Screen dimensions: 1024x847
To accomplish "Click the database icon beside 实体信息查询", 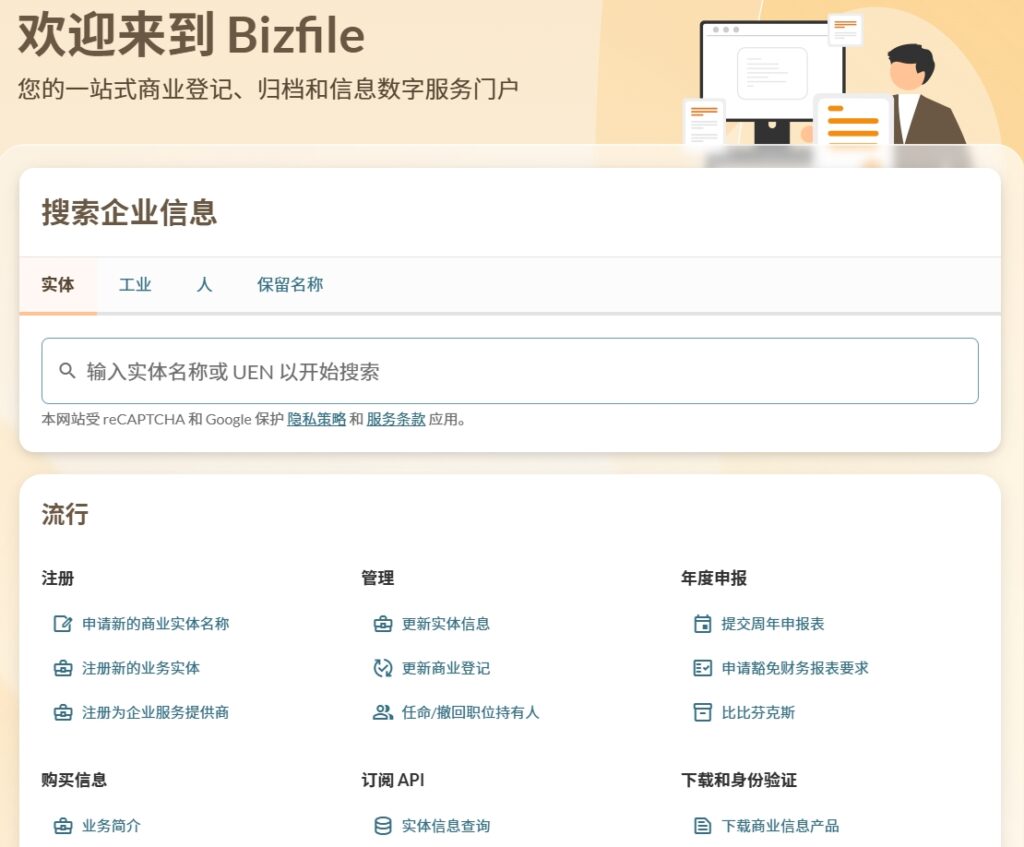I will pos(383,826).
